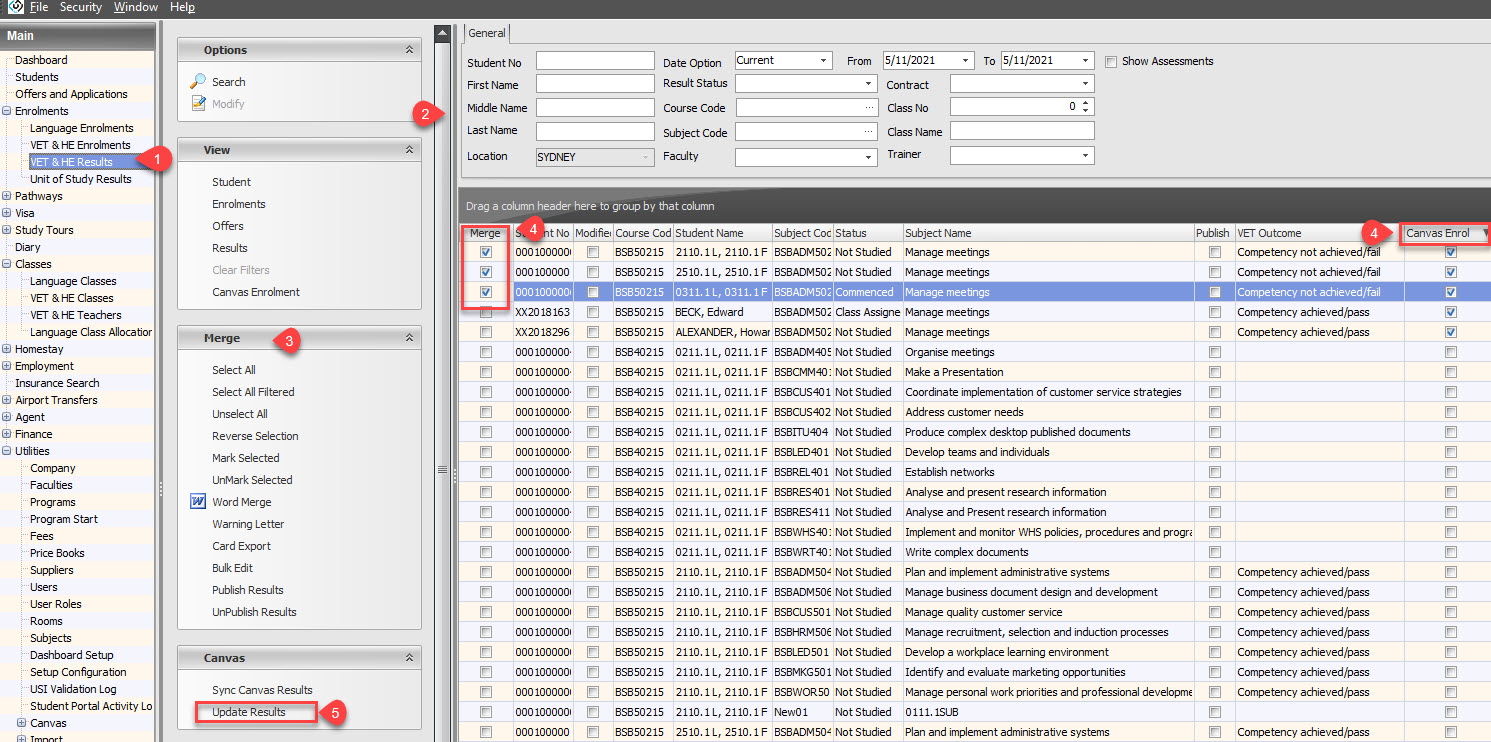Expand the Pathways tree node

tap(8, 196)
